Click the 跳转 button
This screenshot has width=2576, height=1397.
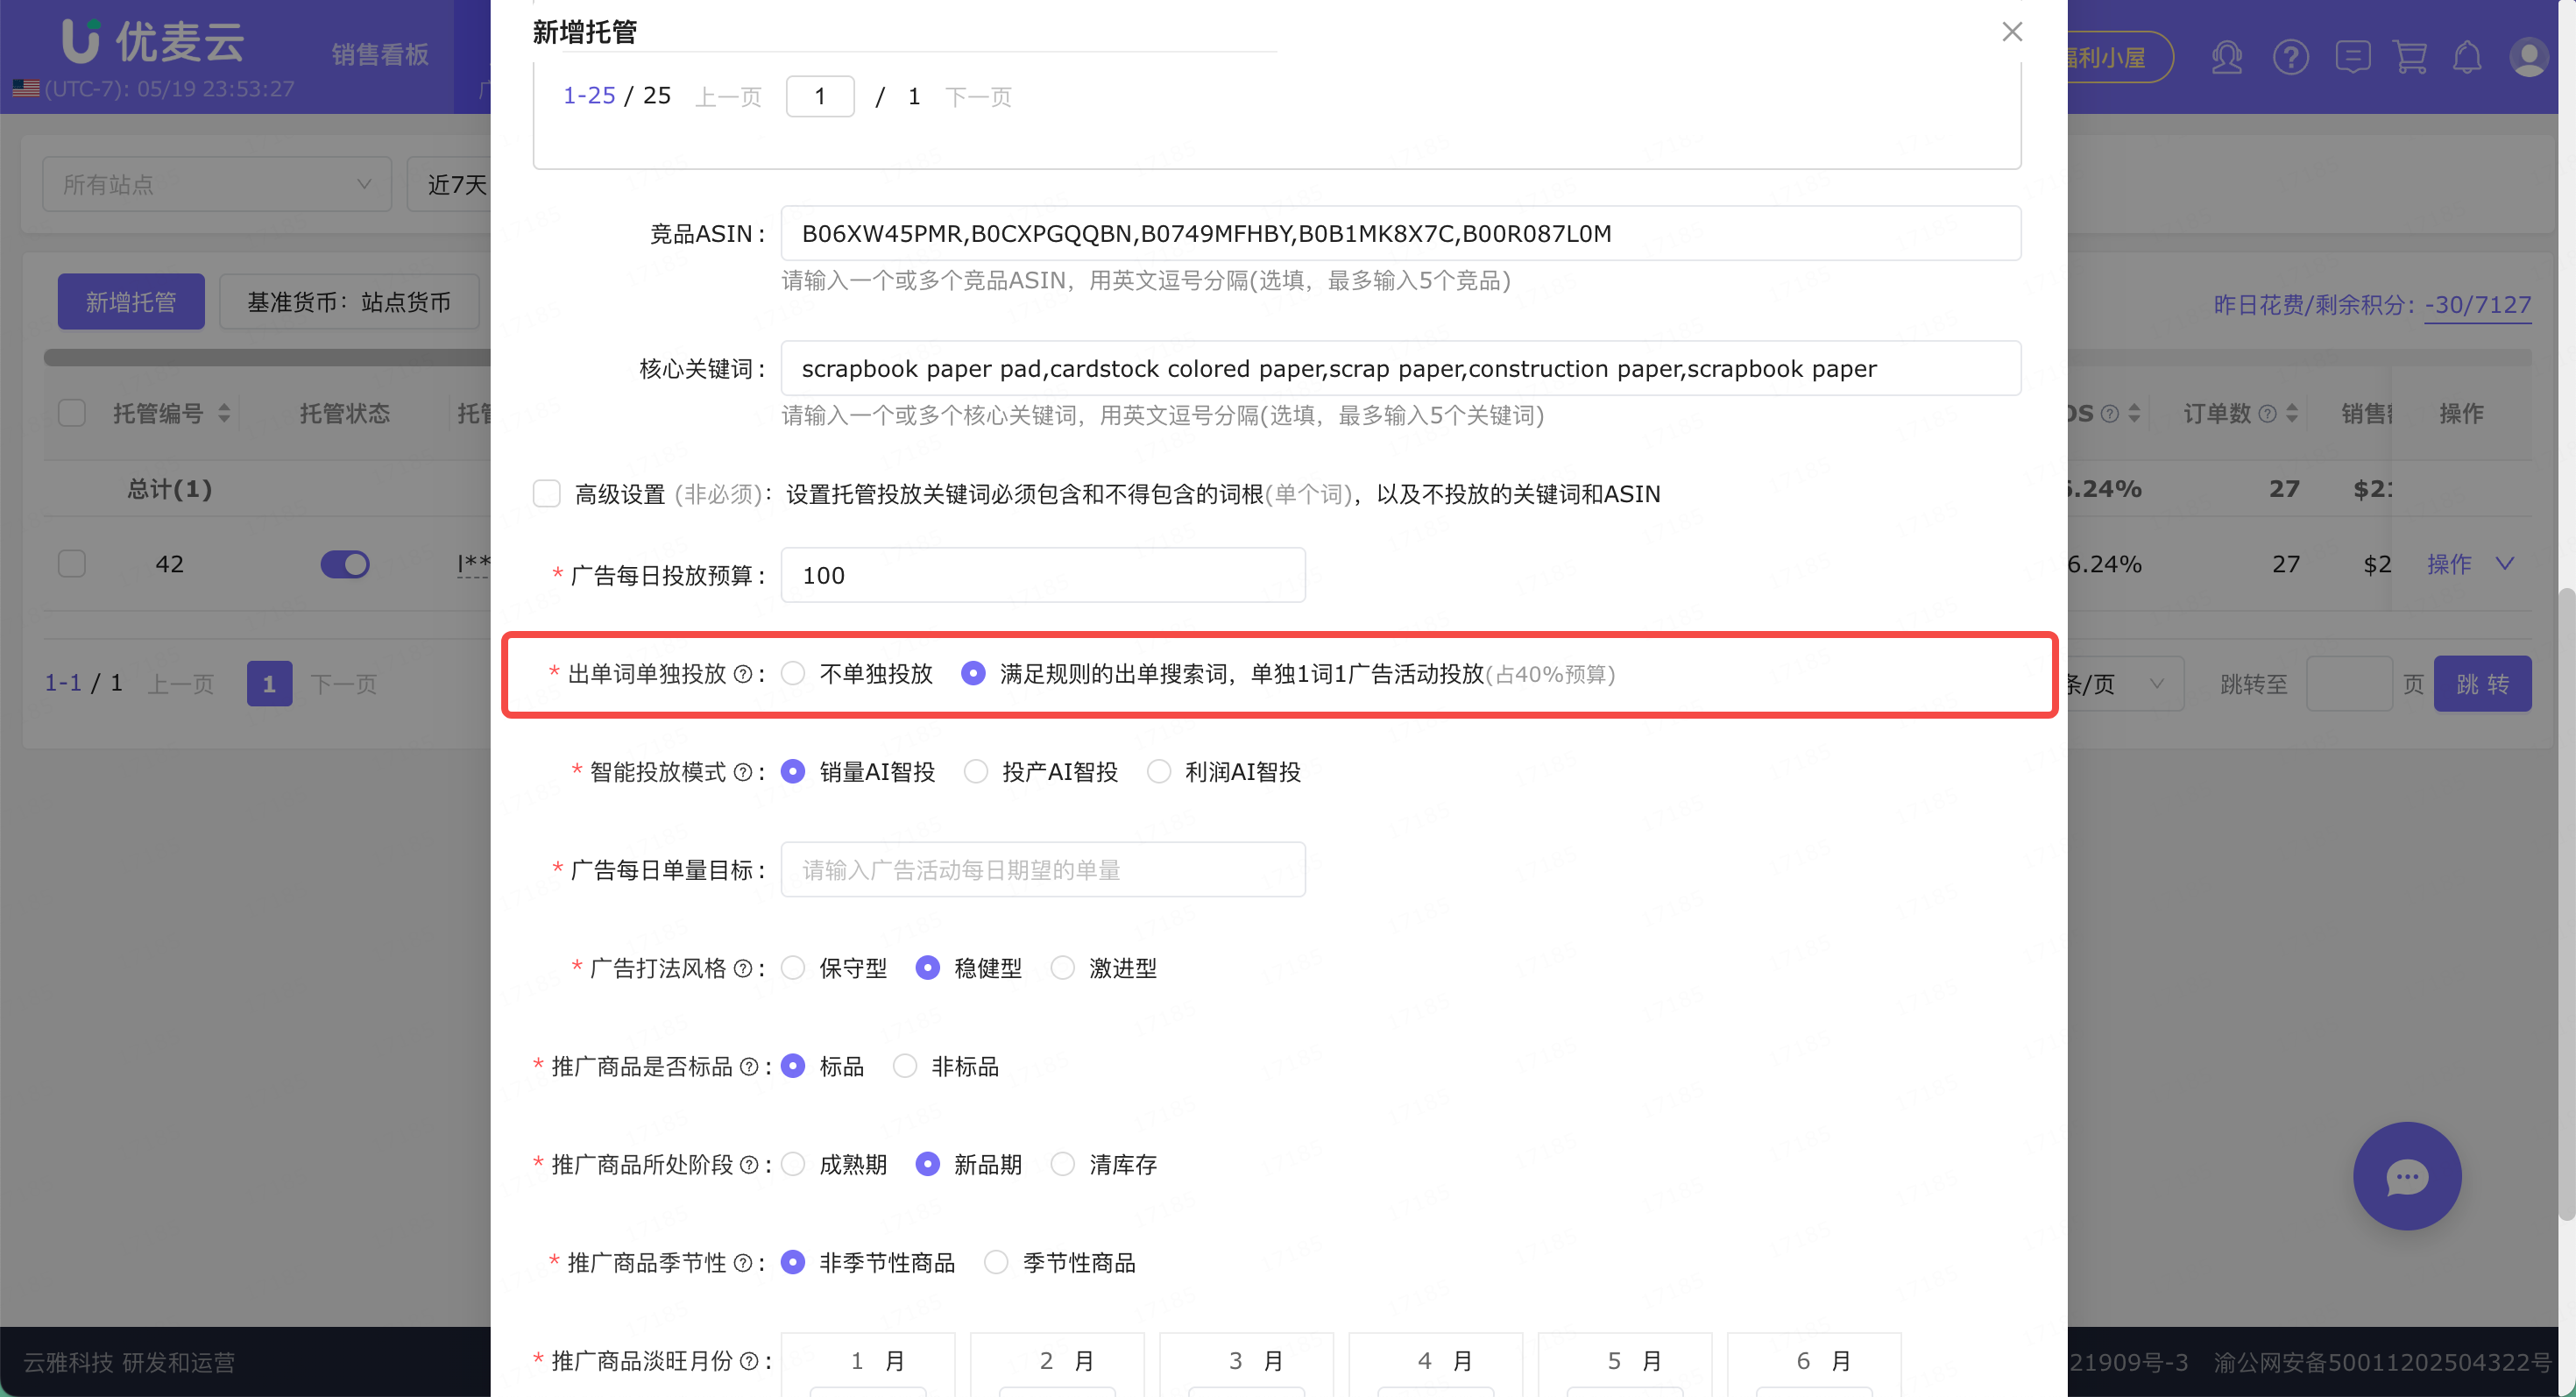pos(2482,684)
